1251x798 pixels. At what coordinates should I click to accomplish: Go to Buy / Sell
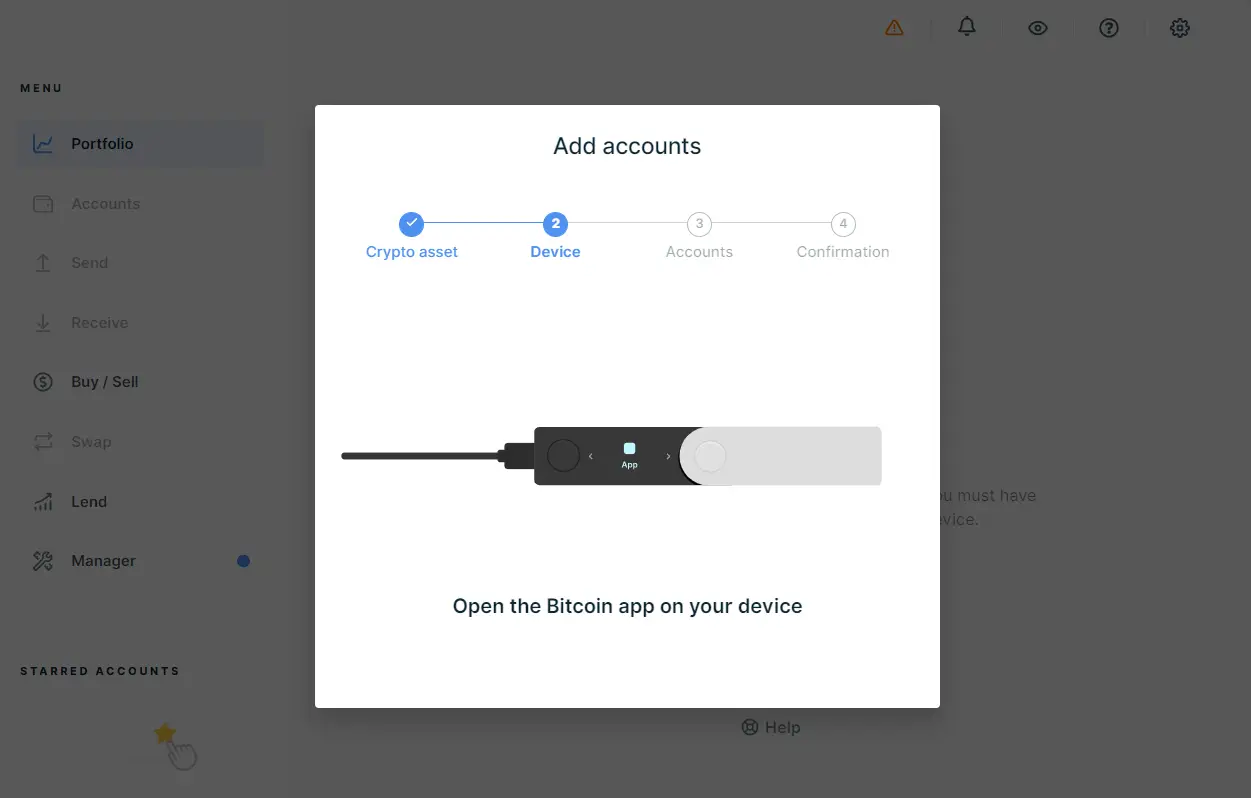click(x=140, y=382)
